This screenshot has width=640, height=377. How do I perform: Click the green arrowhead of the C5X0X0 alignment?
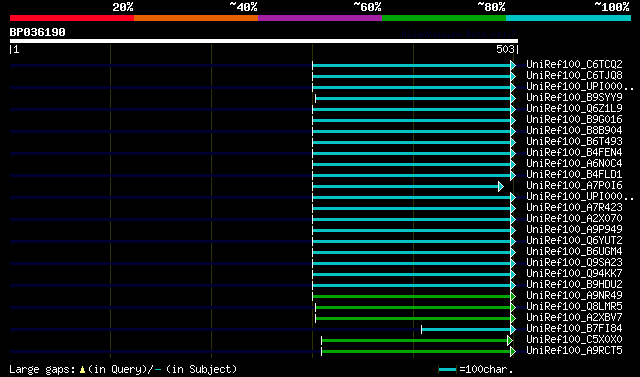tap(510, 340)
